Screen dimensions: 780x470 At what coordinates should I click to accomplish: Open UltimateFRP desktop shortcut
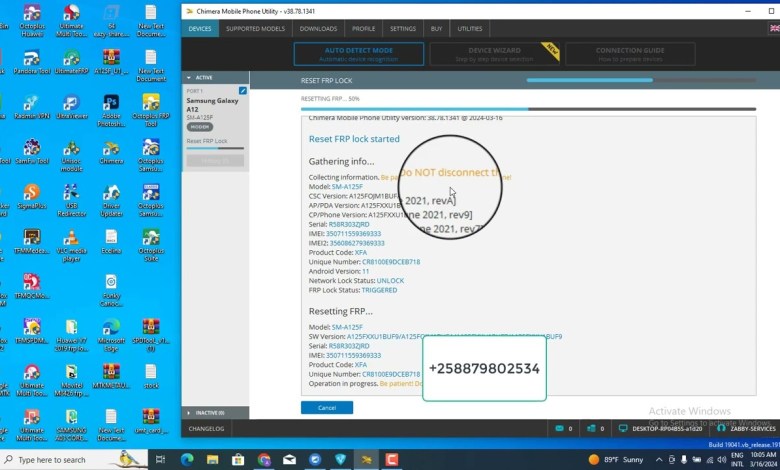point(72,62)
